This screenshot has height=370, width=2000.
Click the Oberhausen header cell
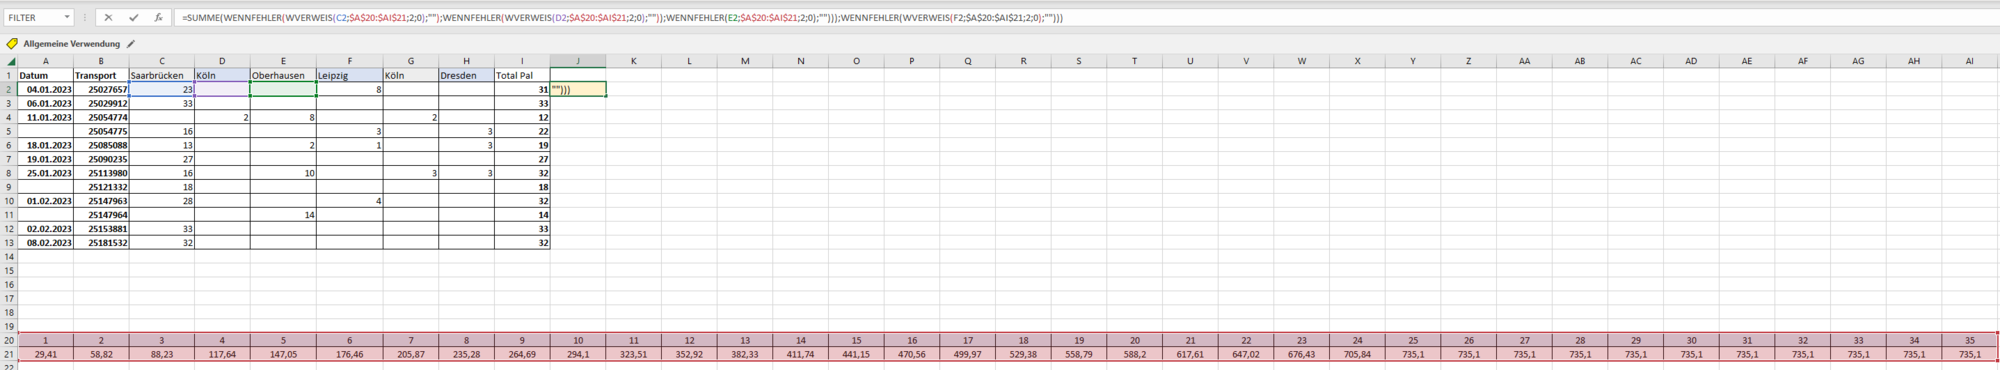[283, 75]
